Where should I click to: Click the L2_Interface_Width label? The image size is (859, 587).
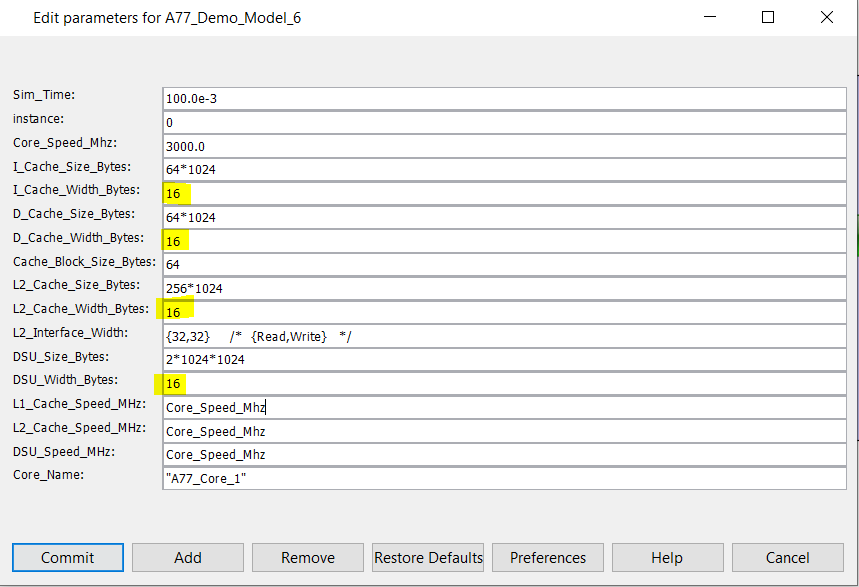pyautogui.click(x=70, y=333)
